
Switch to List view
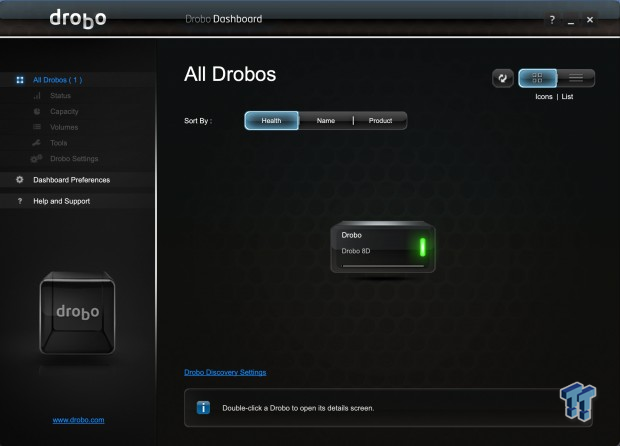pos(576,78)
